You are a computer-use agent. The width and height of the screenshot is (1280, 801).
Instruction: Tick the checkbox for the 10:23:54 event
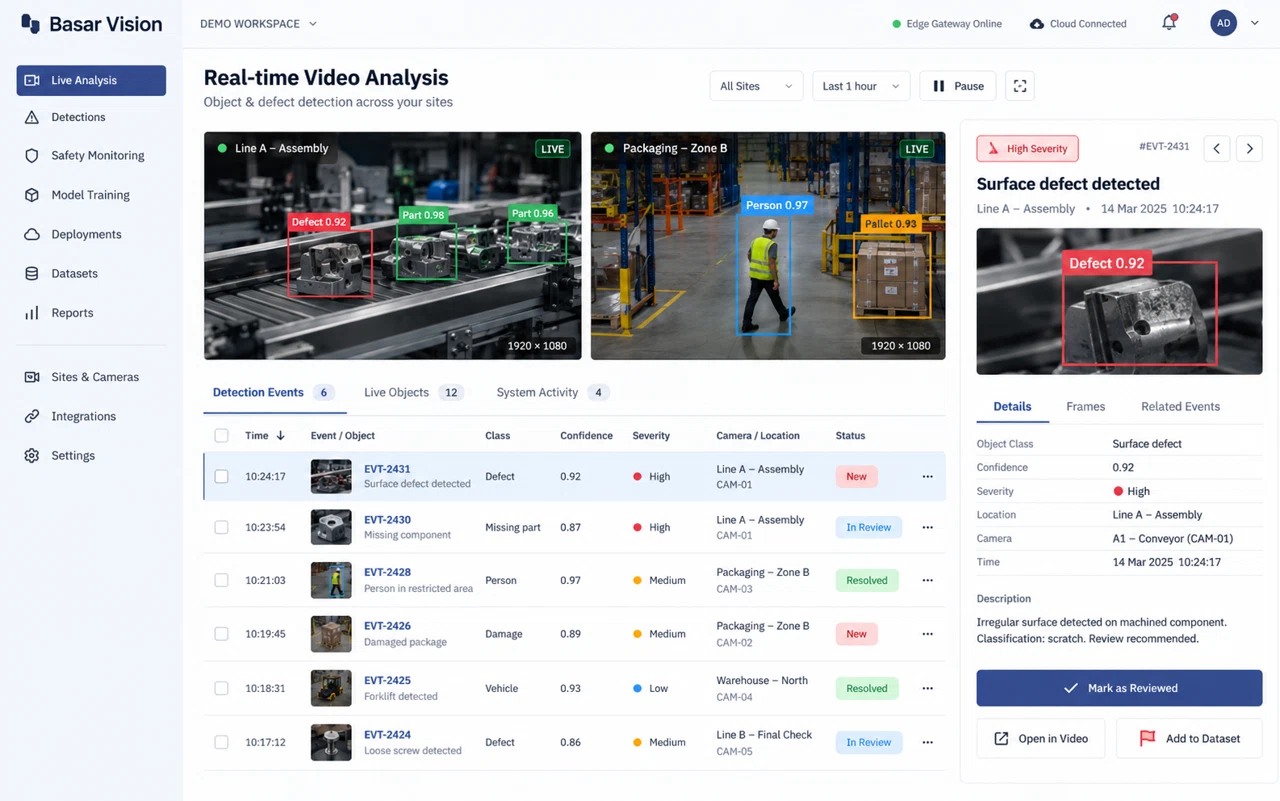[222, 527]
